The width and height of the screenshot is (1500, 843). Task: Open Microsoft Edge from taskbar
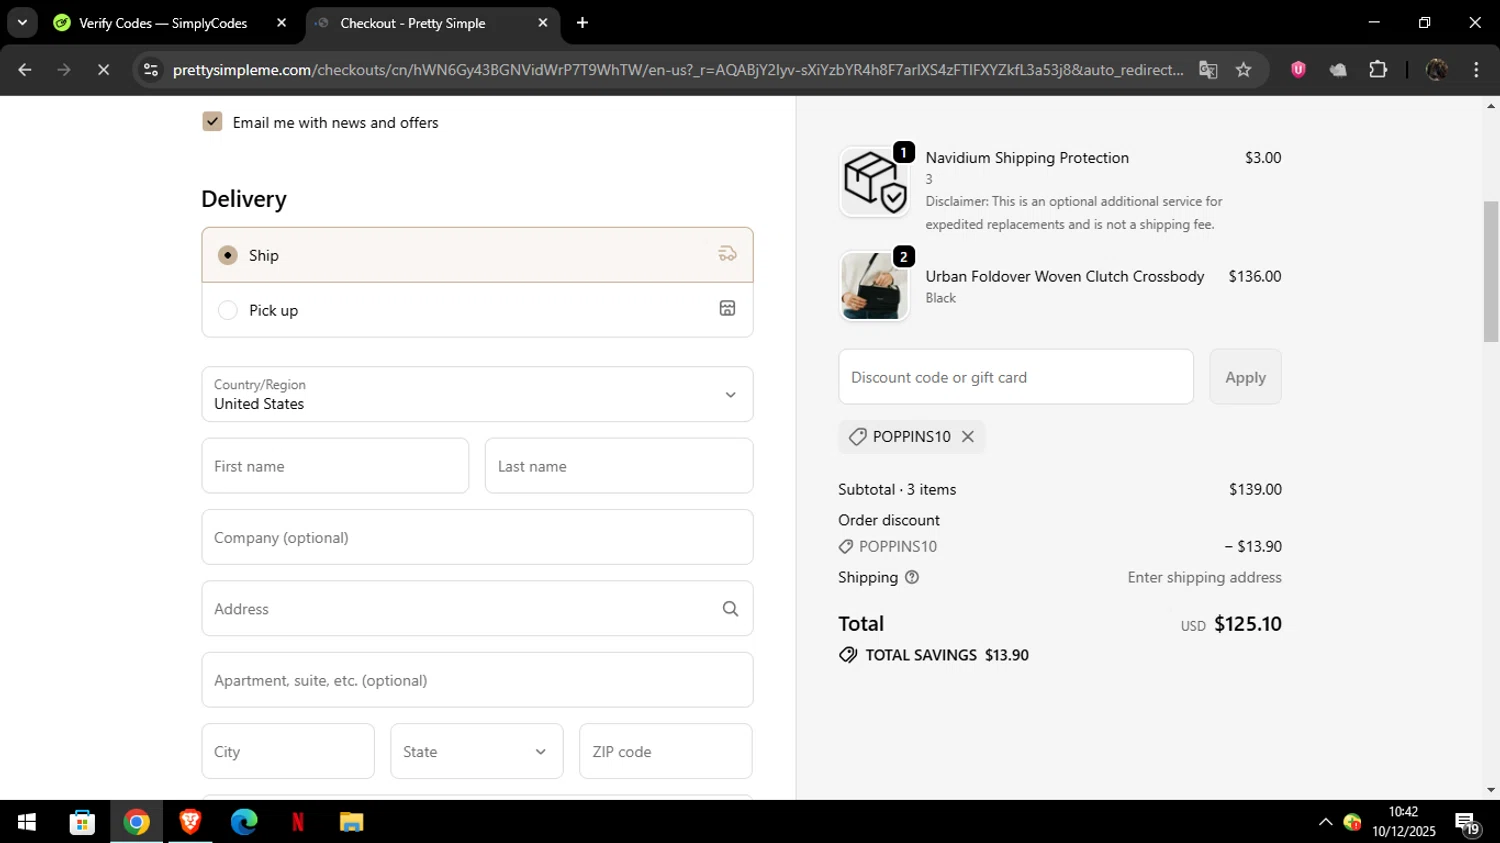(244, 822)
